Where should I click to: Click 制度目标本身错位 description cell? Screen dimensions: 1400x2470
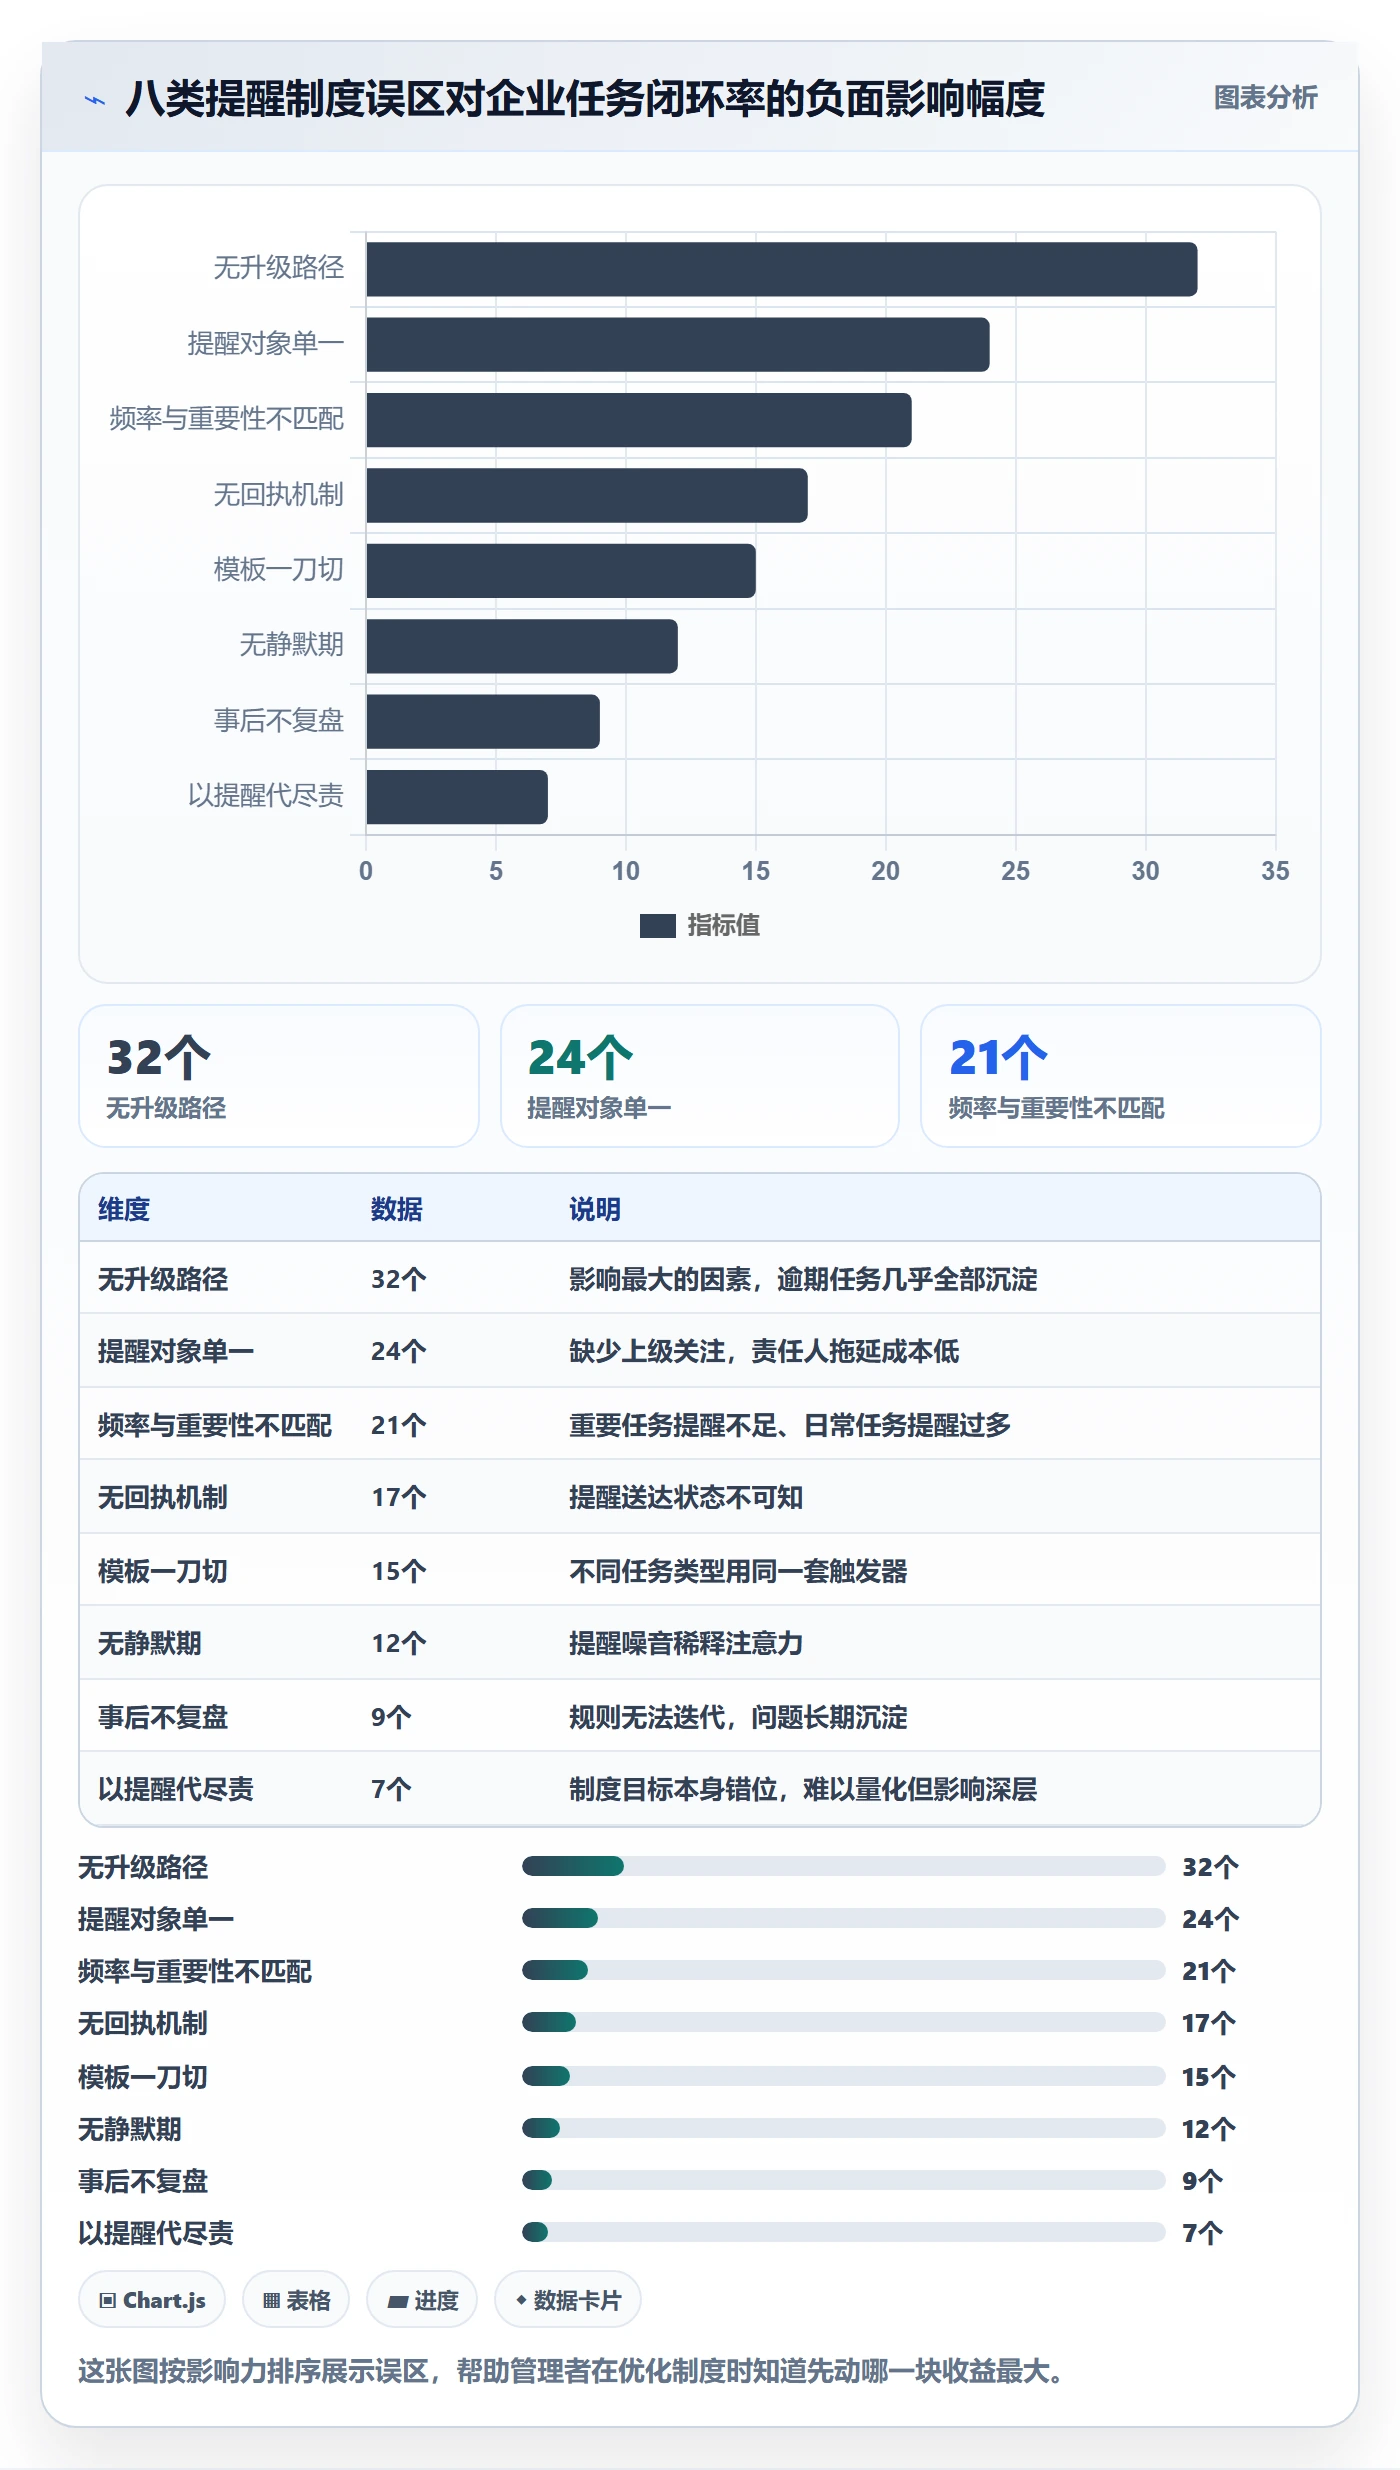click(803, 1789)
